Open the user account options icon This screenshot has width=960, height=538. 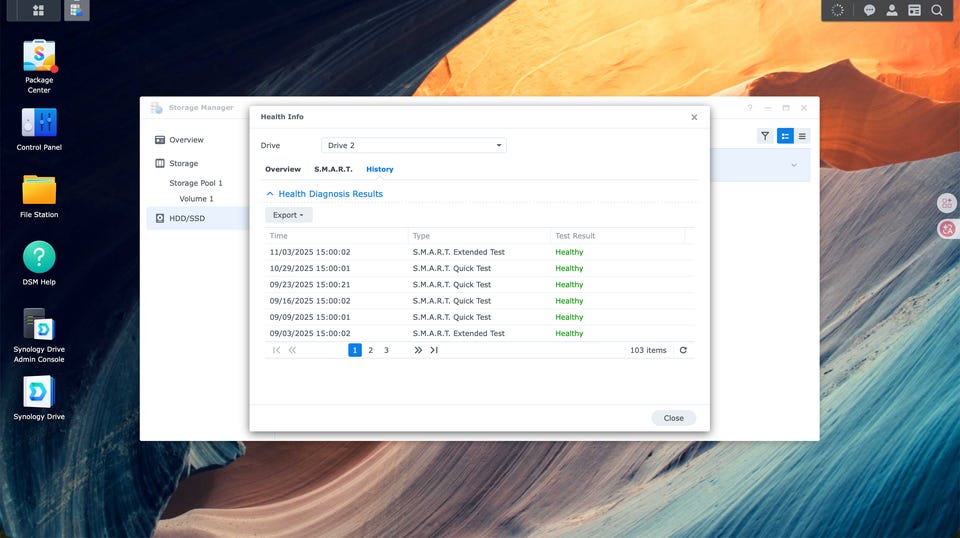coord(892,10)
